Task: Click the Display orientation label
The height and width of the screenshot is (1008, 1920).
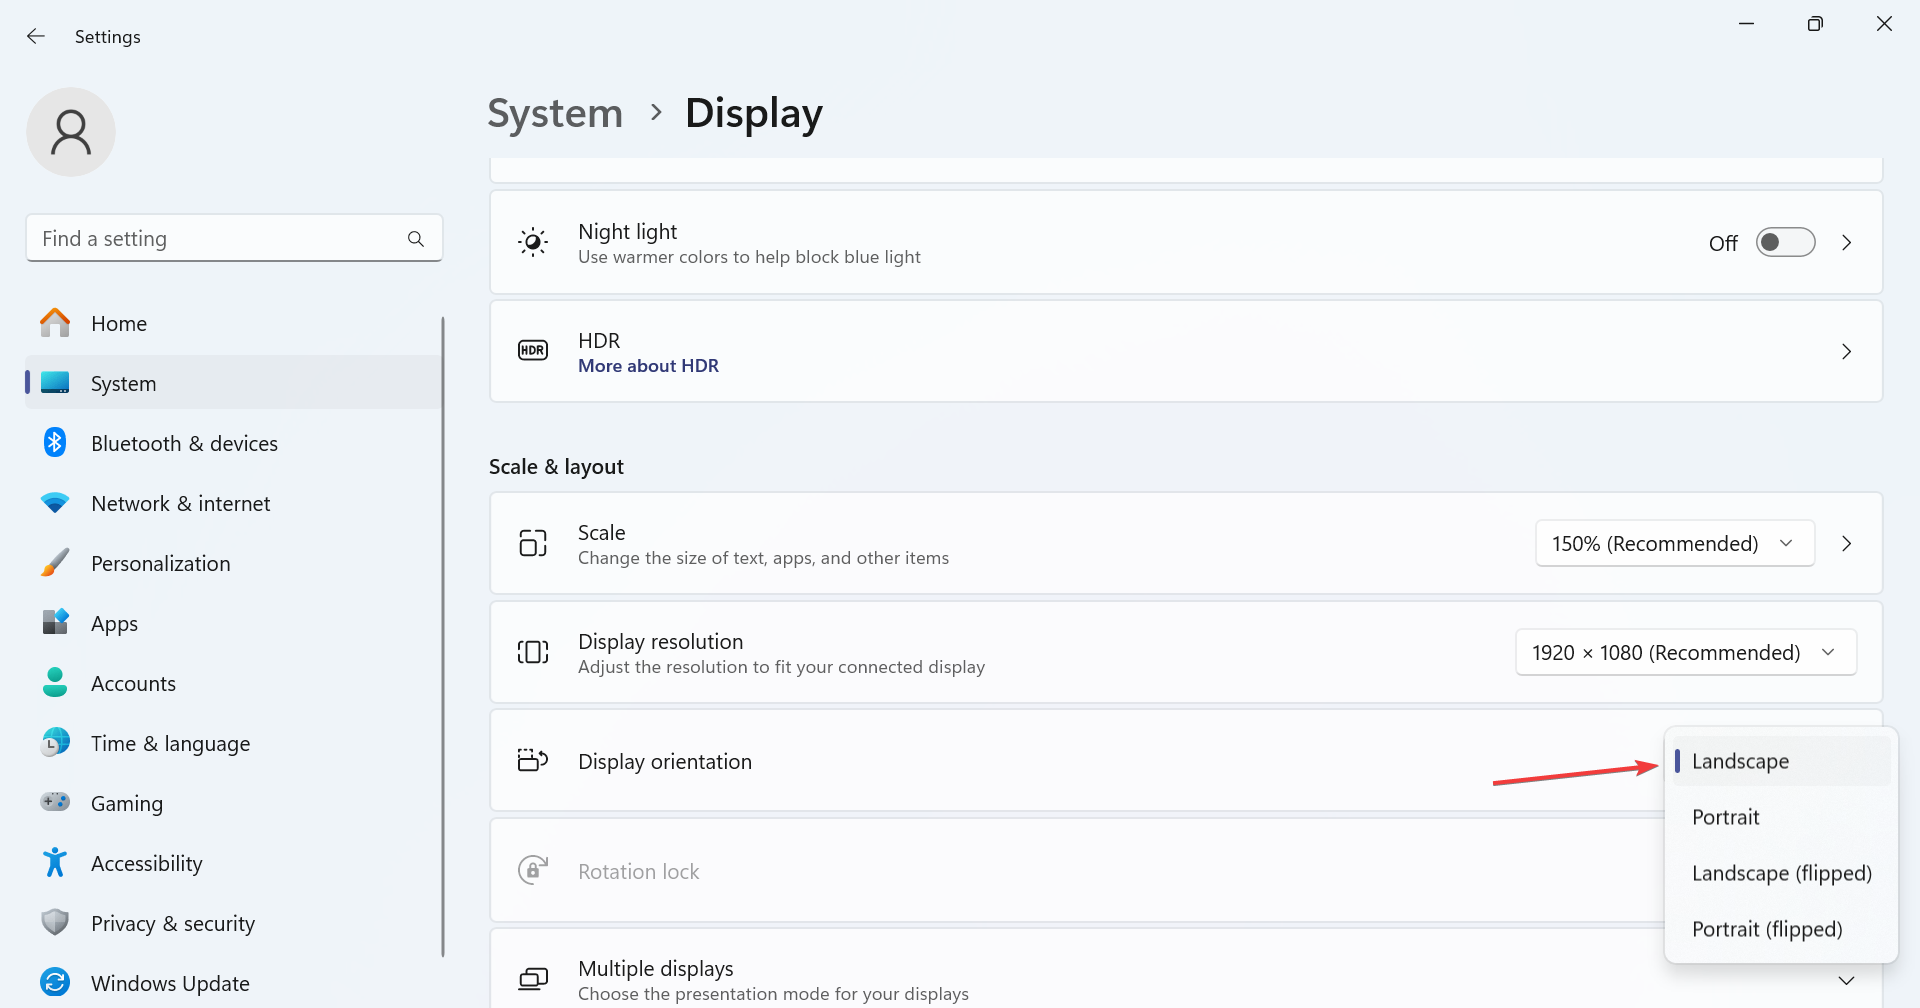Action: click(665, 761)
